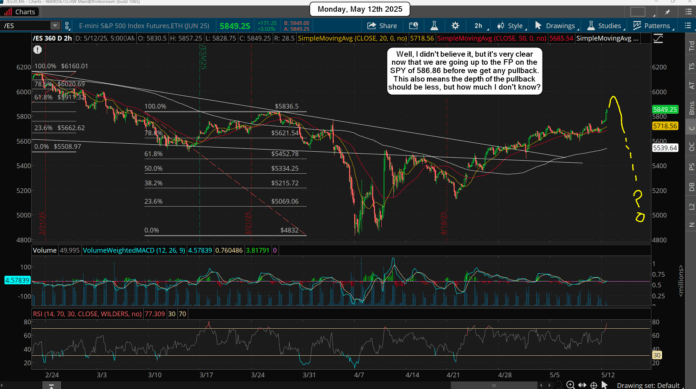This screenshot has width=696, height=389.
Task: Open the PS sidebar tab
Action: pos(691,167)
